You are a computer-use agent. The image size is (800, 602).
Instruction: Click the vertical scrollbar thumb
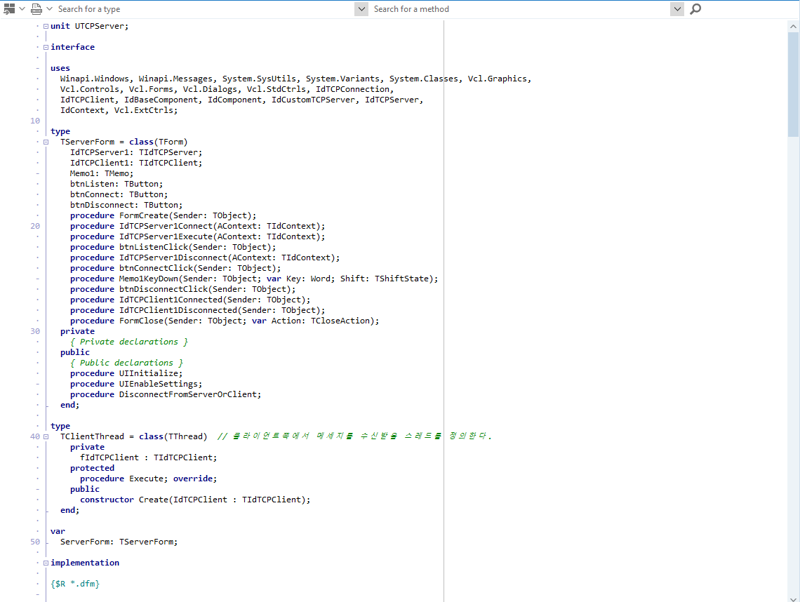pyautogui.click(x=793, y=84)
